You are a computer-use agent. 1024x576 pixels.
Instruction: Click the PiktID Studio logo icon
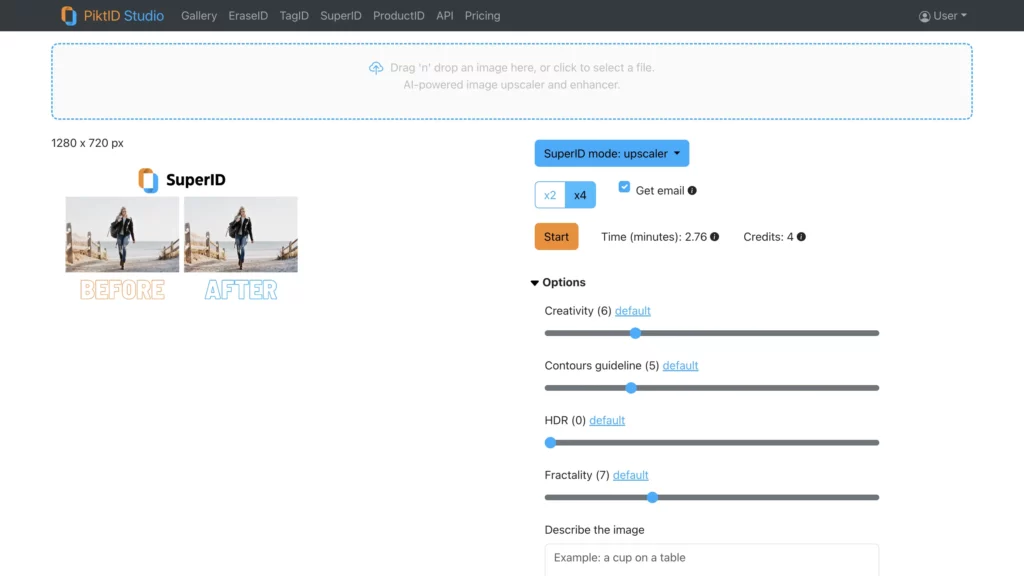[x=68, y=15]
